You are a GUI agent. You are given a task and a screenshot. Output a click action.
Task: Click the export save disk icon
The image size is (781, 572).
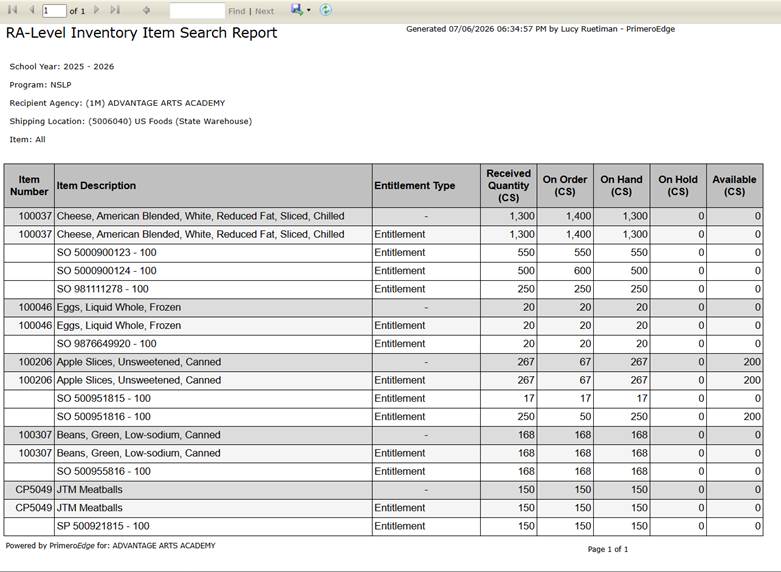297,9
